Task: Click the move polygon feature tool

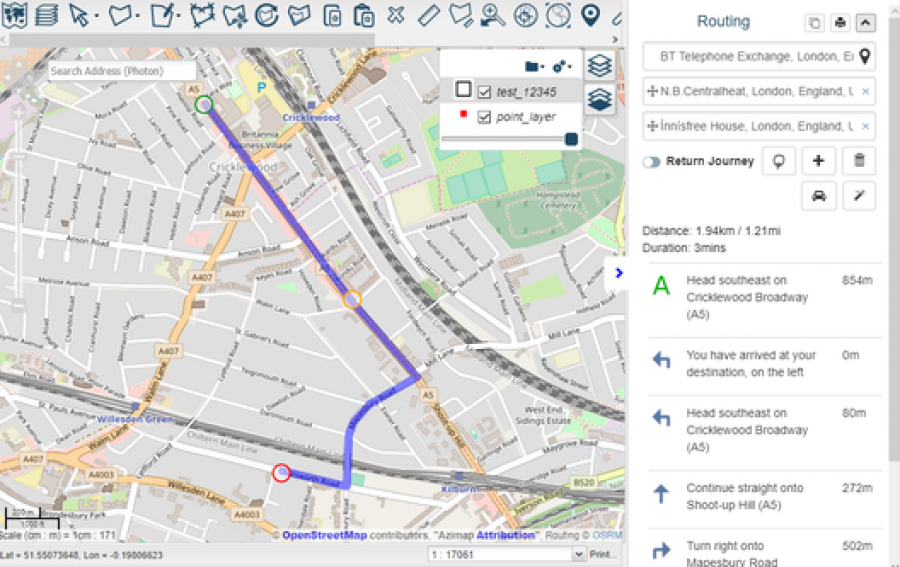Action: [x=235, y=15]
